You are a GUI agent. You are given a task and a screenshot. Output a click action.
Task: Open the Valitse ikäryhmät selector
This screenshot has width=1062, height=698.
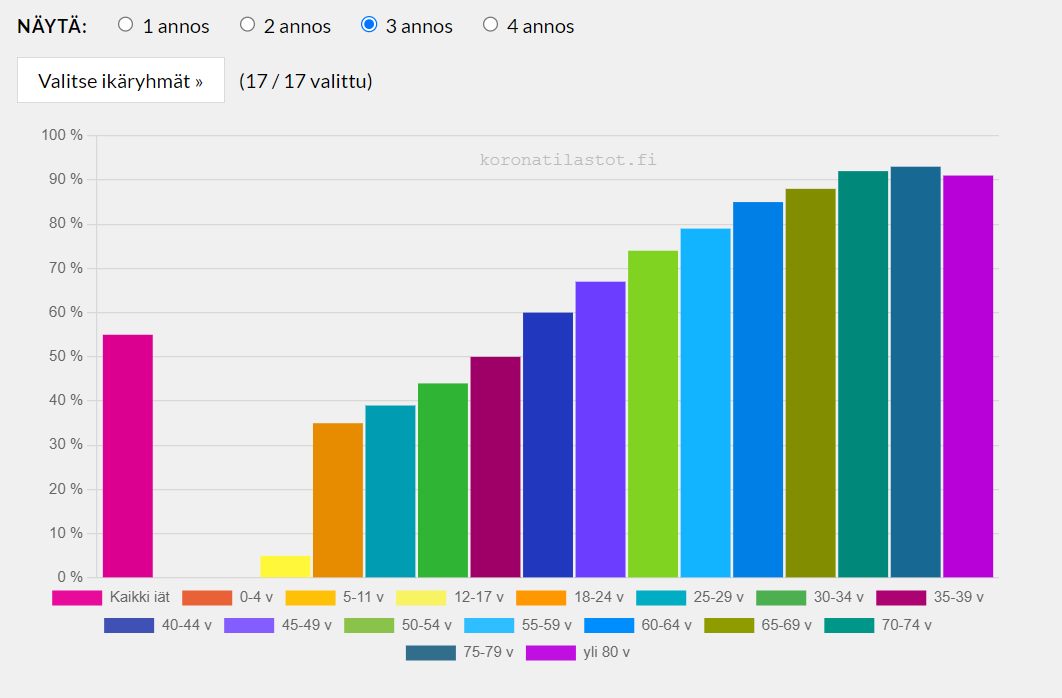coord(121,81)
